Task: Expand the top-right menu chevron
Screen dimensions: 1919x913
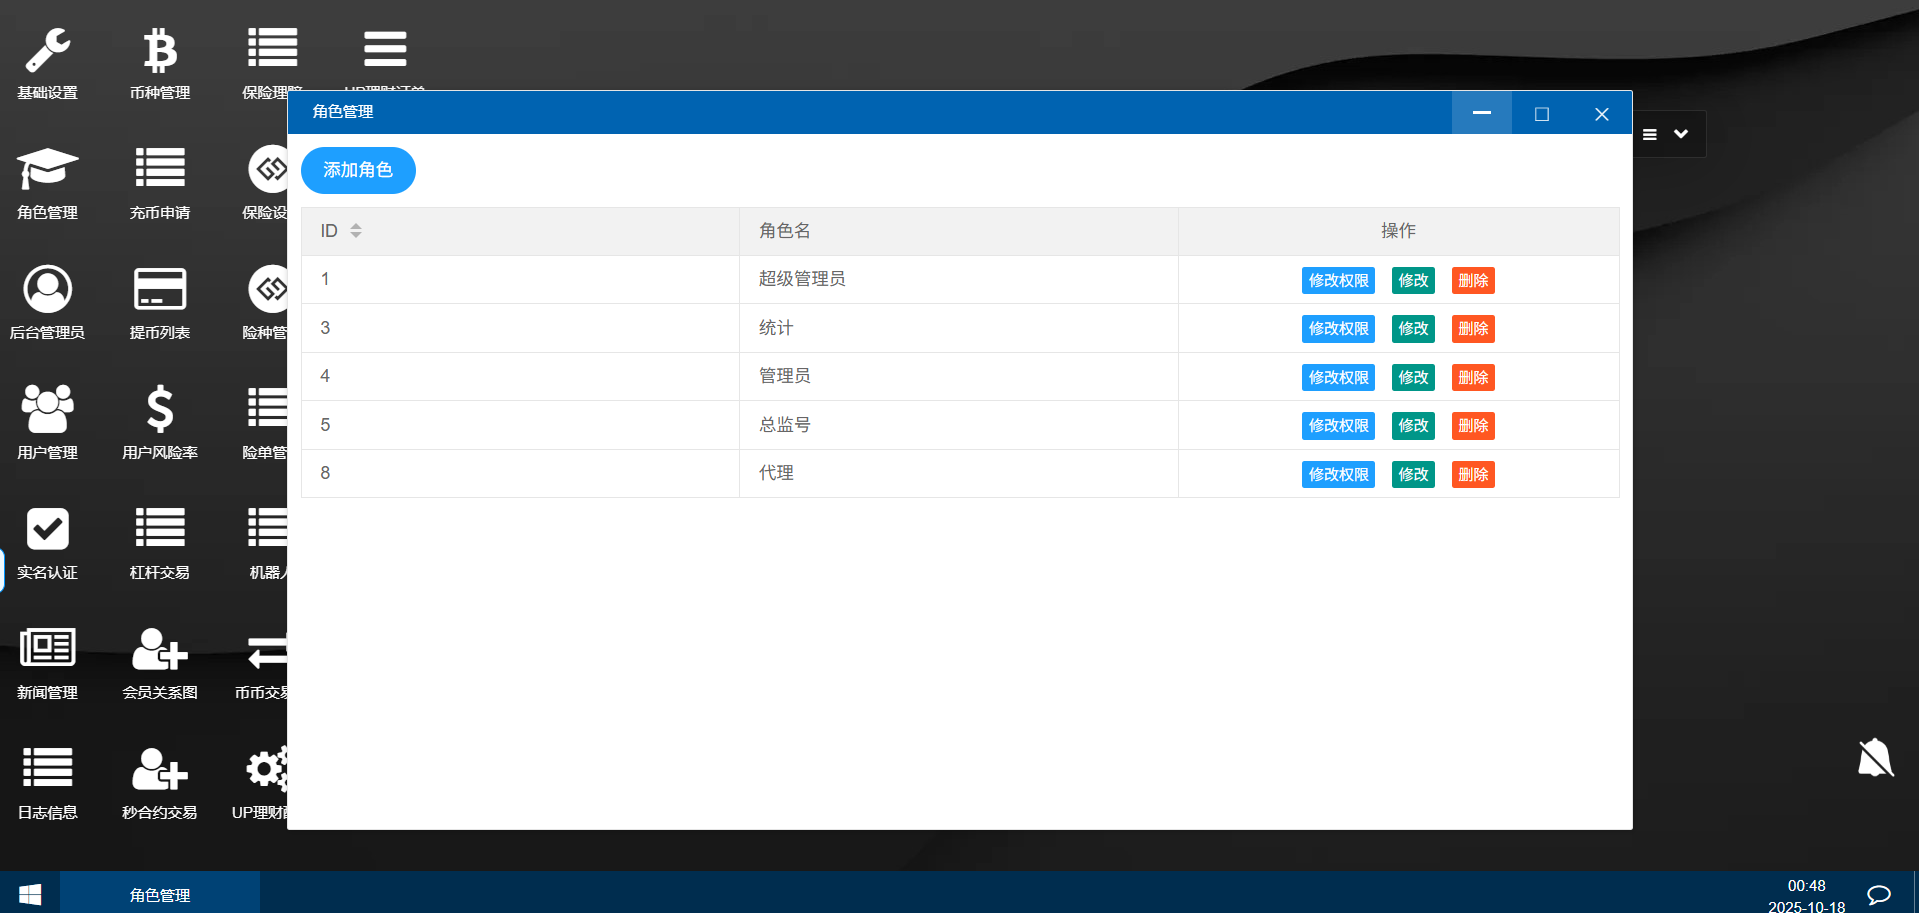Action: [x=1681, y=134]
